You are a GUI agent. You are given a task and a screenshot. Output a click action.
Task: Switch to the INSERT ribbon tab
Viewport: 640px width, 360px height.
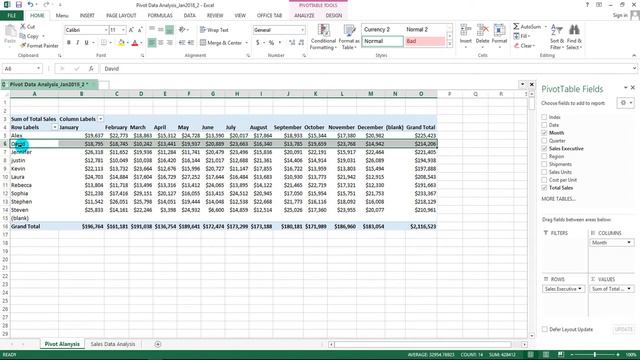(x=87, y=16)
